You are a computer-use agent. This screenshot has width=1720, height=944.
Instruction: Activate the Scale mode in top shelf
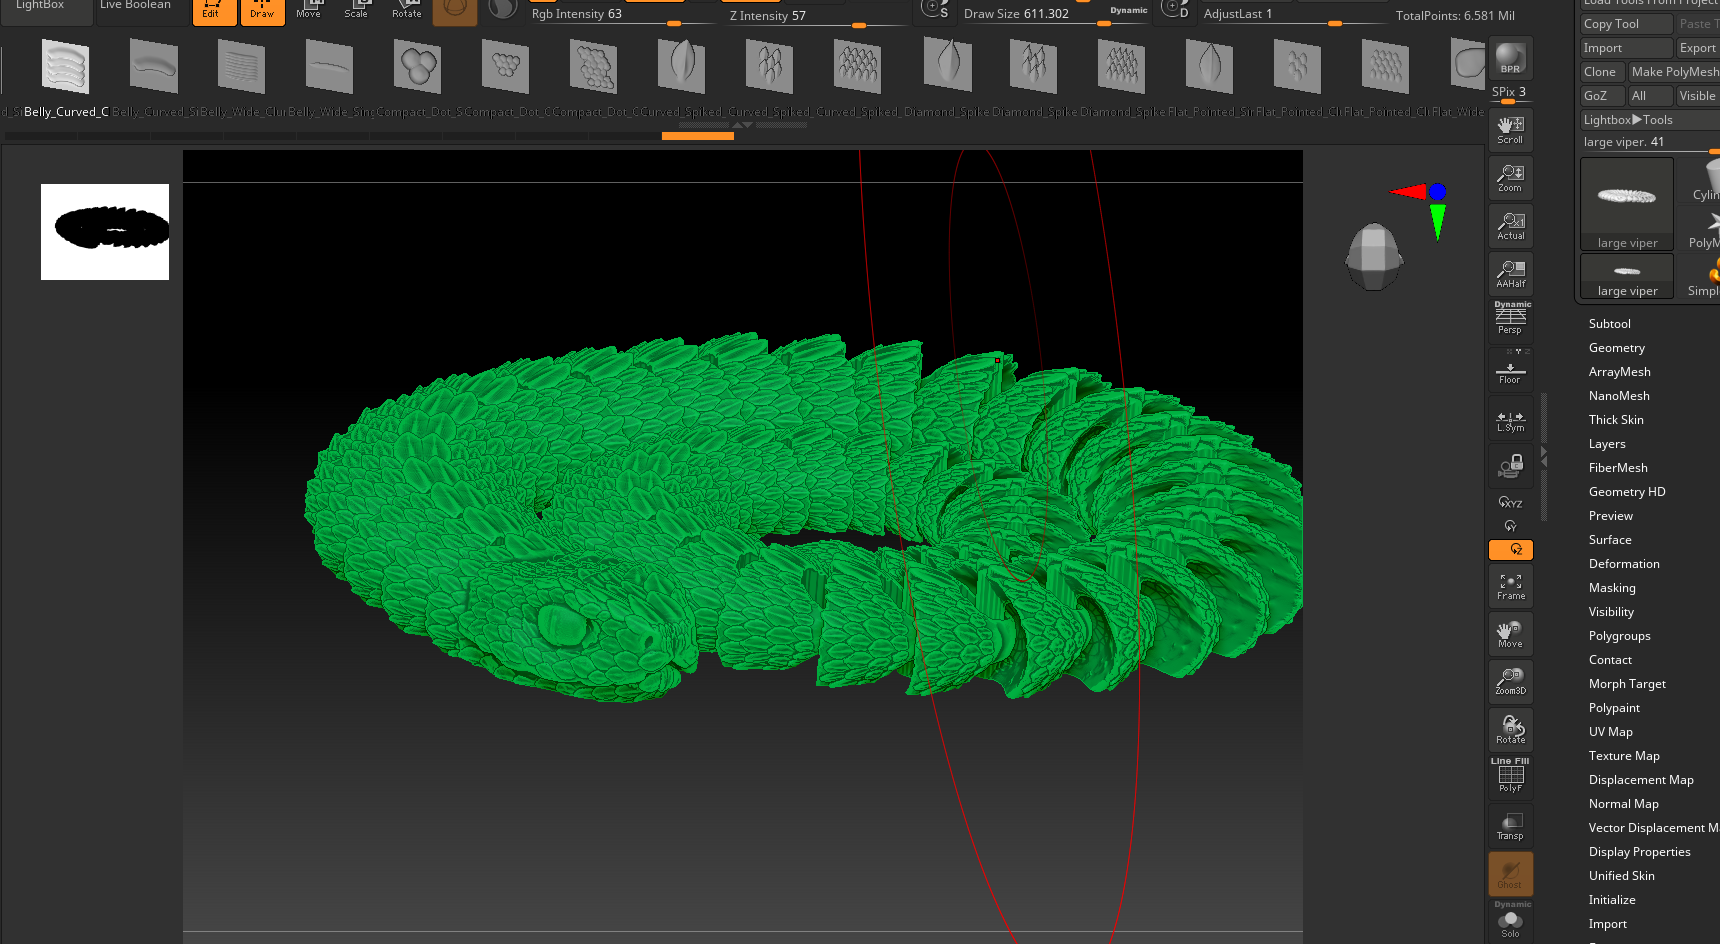click(356, 10)
